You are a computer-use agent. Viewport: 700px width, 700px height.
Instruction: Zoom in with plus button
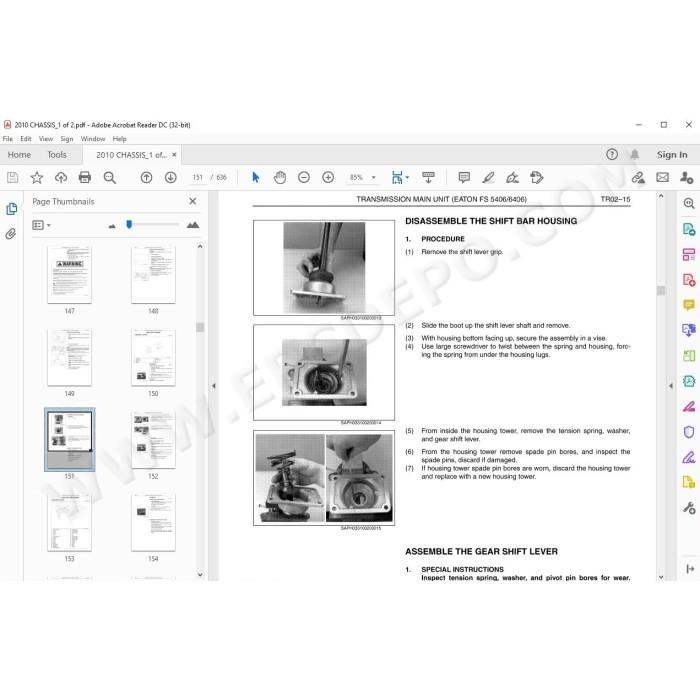pyautogui.click(x=328, y=178)
